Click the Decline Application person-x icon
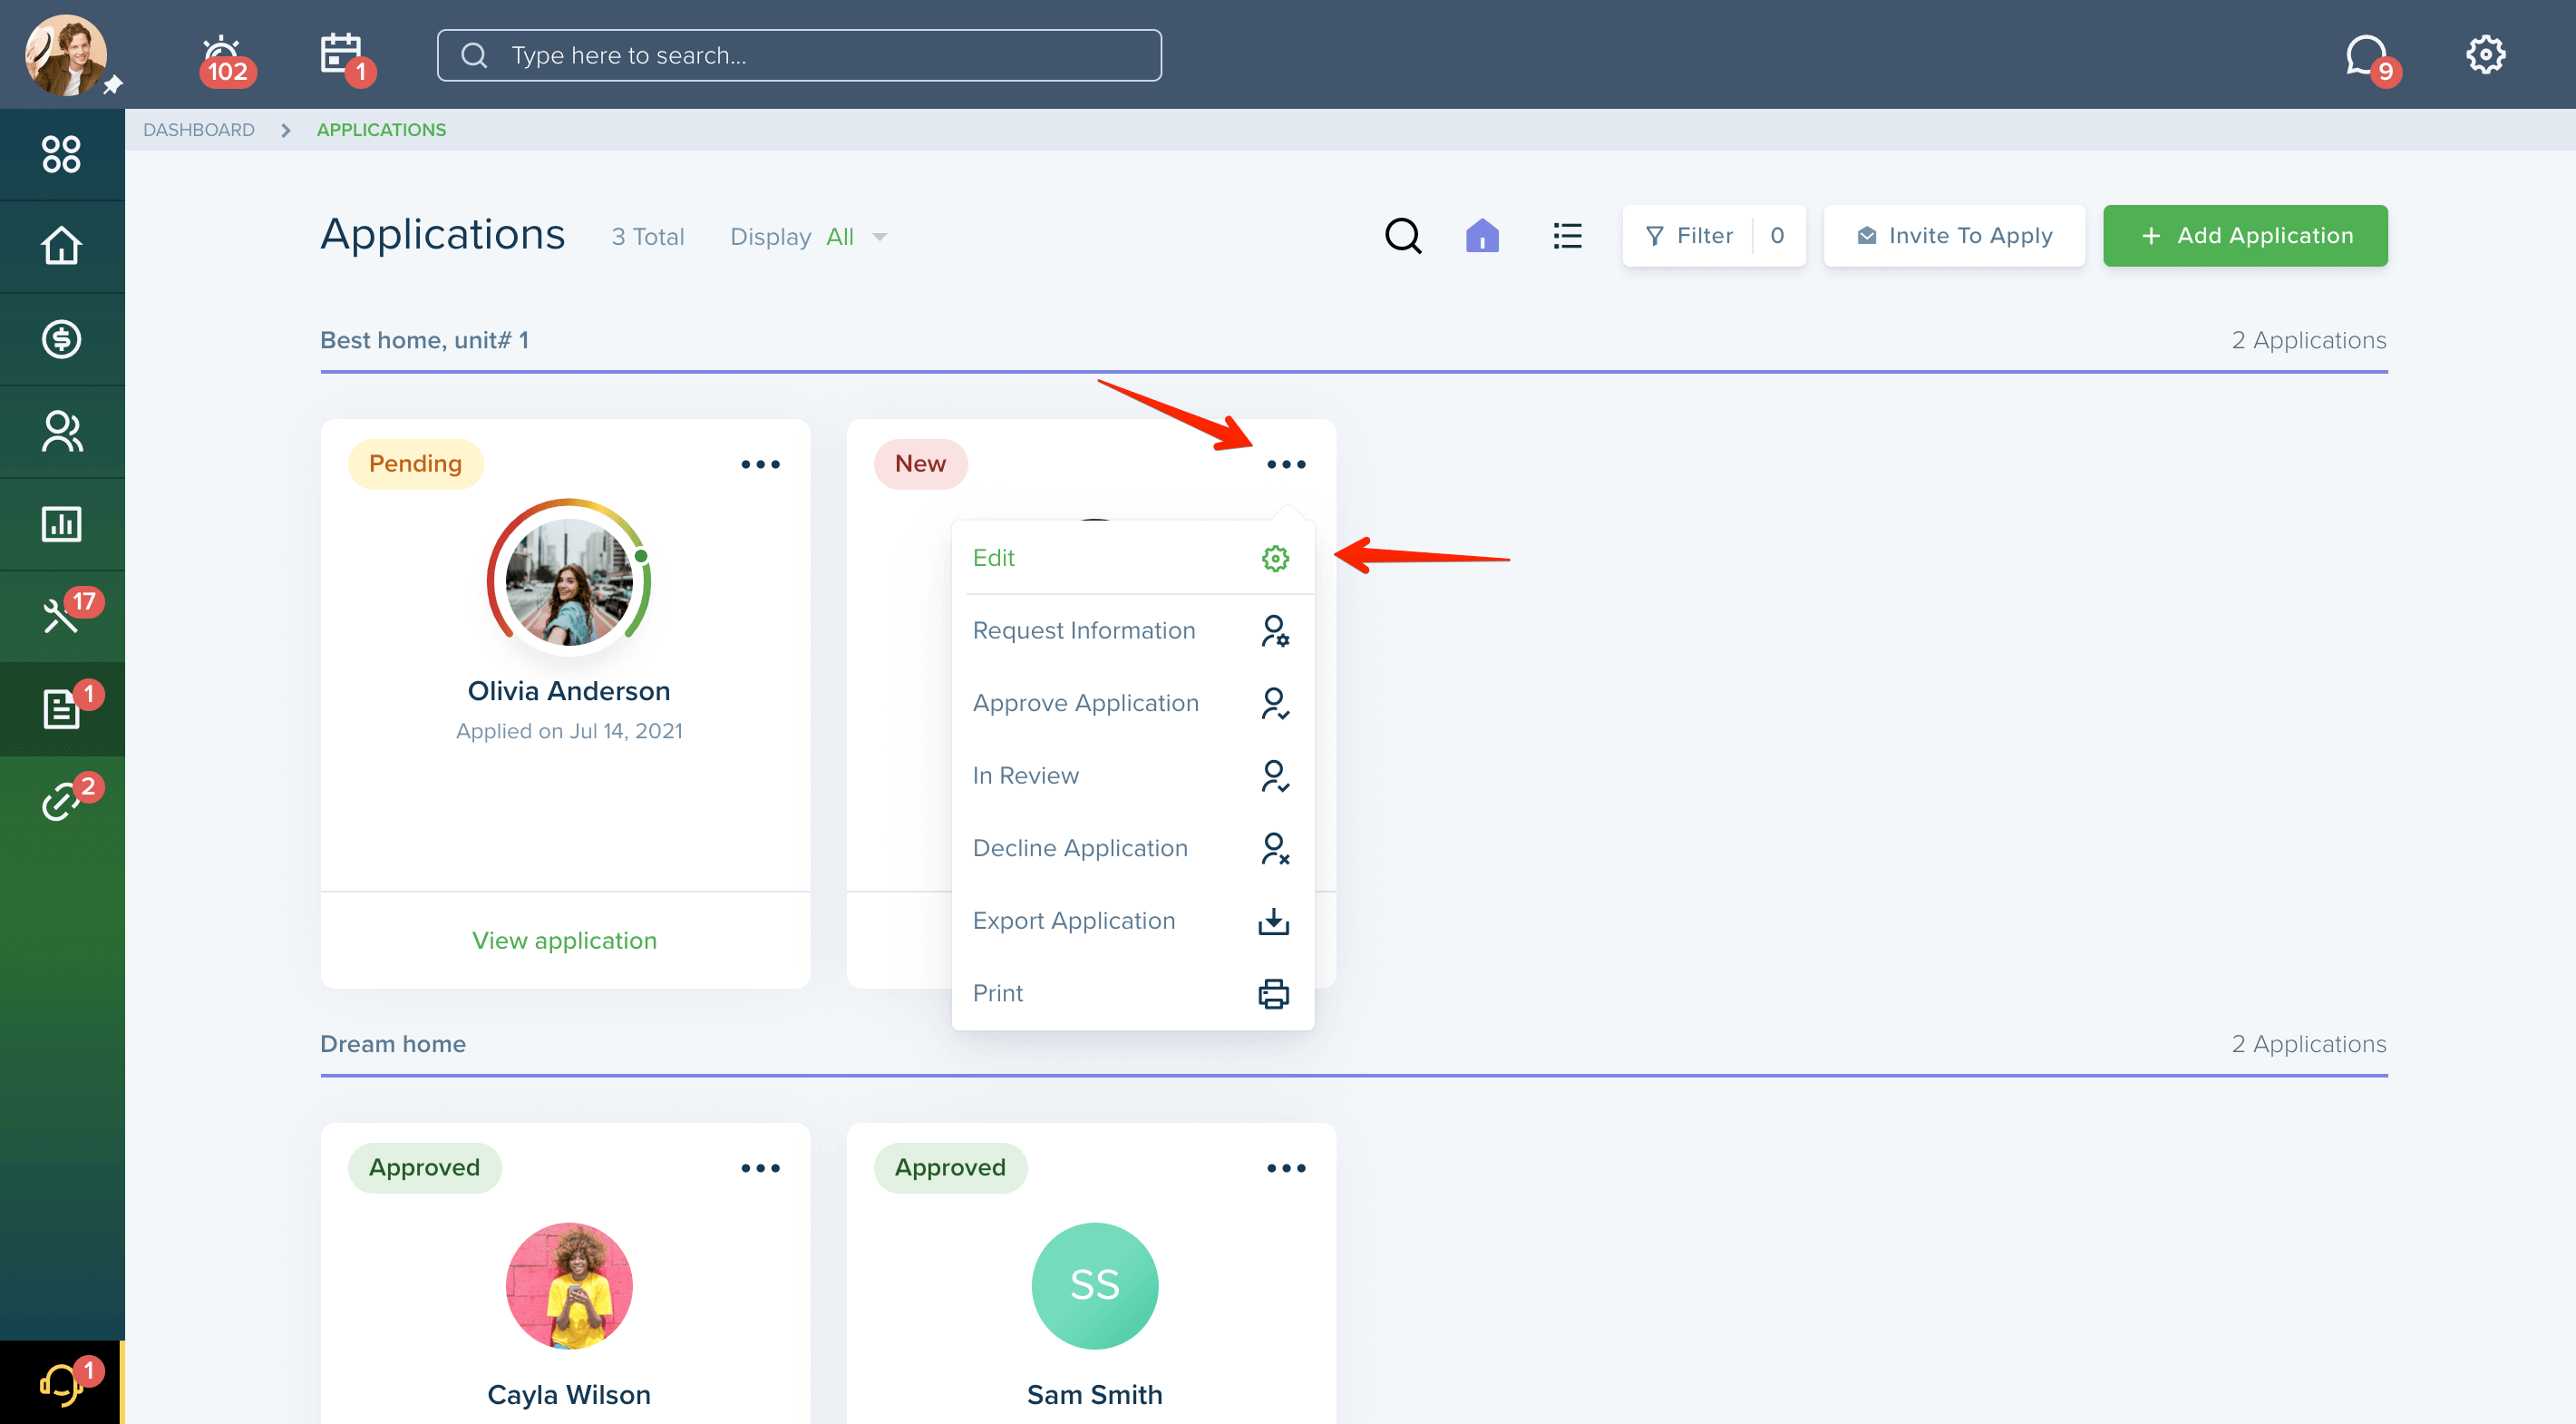This screenshot has height=1424, width=2576. (1274, 848)
